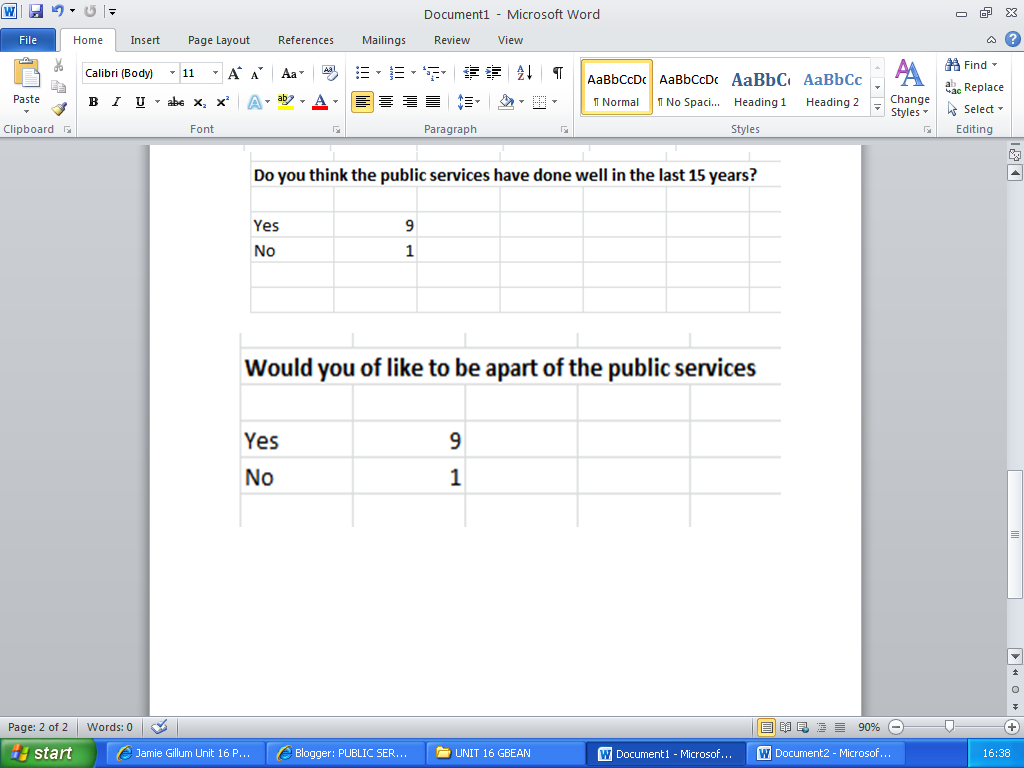Switch to the Review tab

click(452, 40)
